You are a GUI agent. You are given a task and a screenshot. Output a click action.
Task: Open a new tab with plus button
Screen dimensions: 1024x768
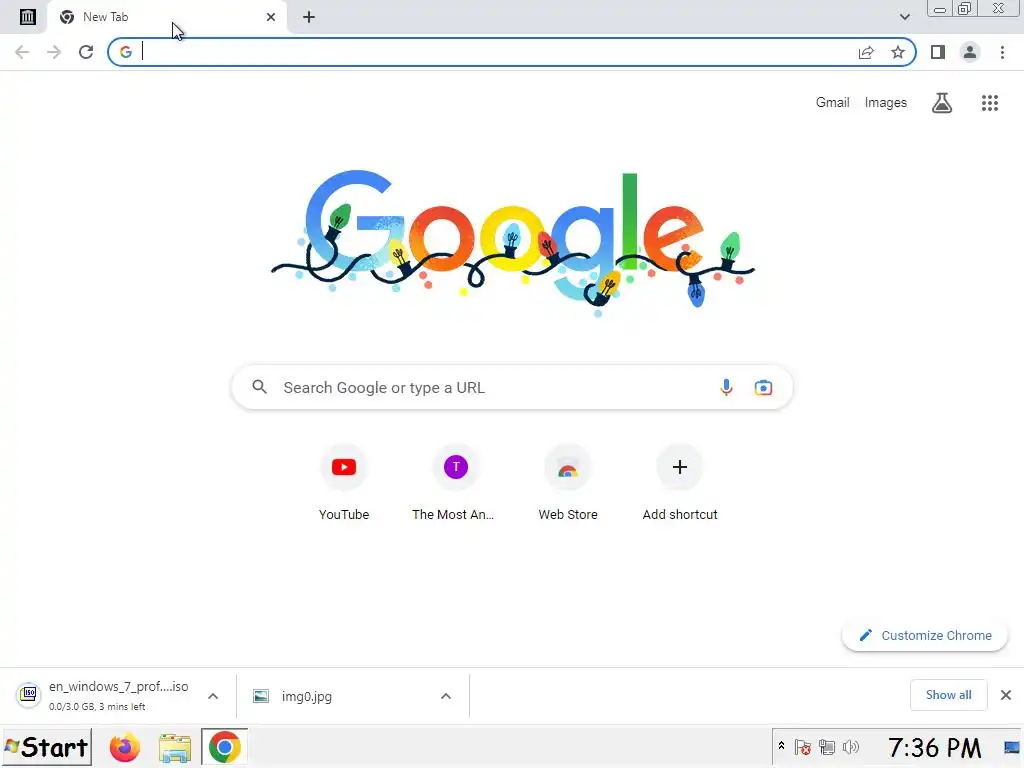[x=309, y=17]
